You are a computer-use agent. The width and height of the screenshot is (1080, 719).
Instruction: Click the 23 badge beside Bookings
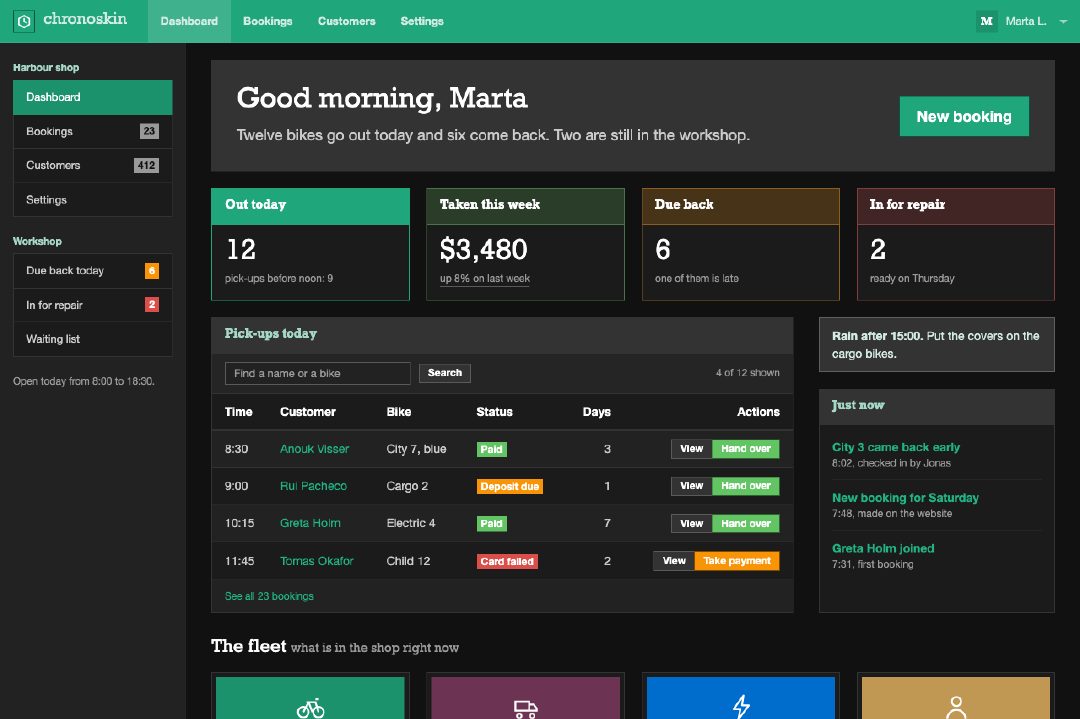[x=149, y=131]
